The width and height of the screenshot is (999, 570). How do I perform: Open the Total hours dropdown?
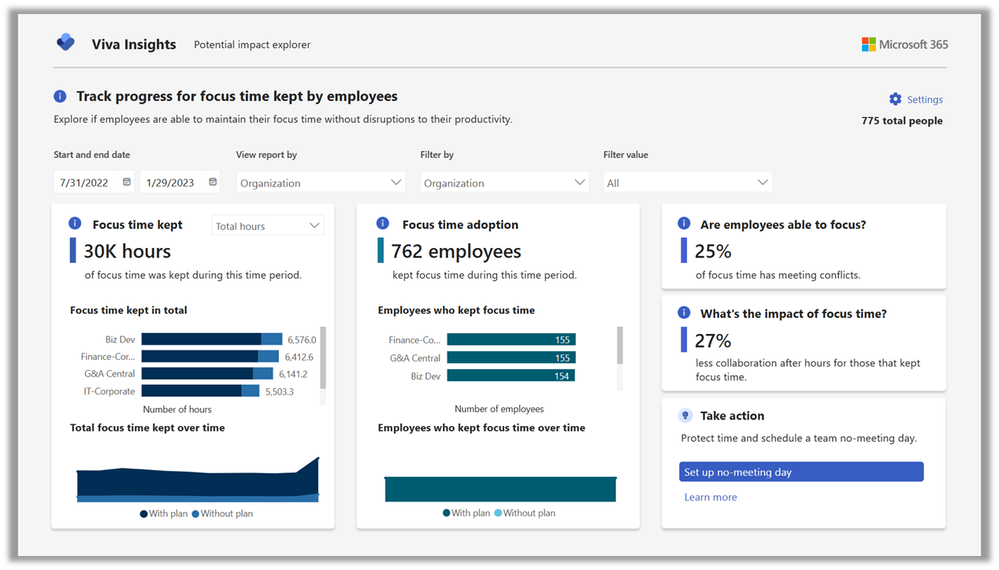[x=268, y=225]
